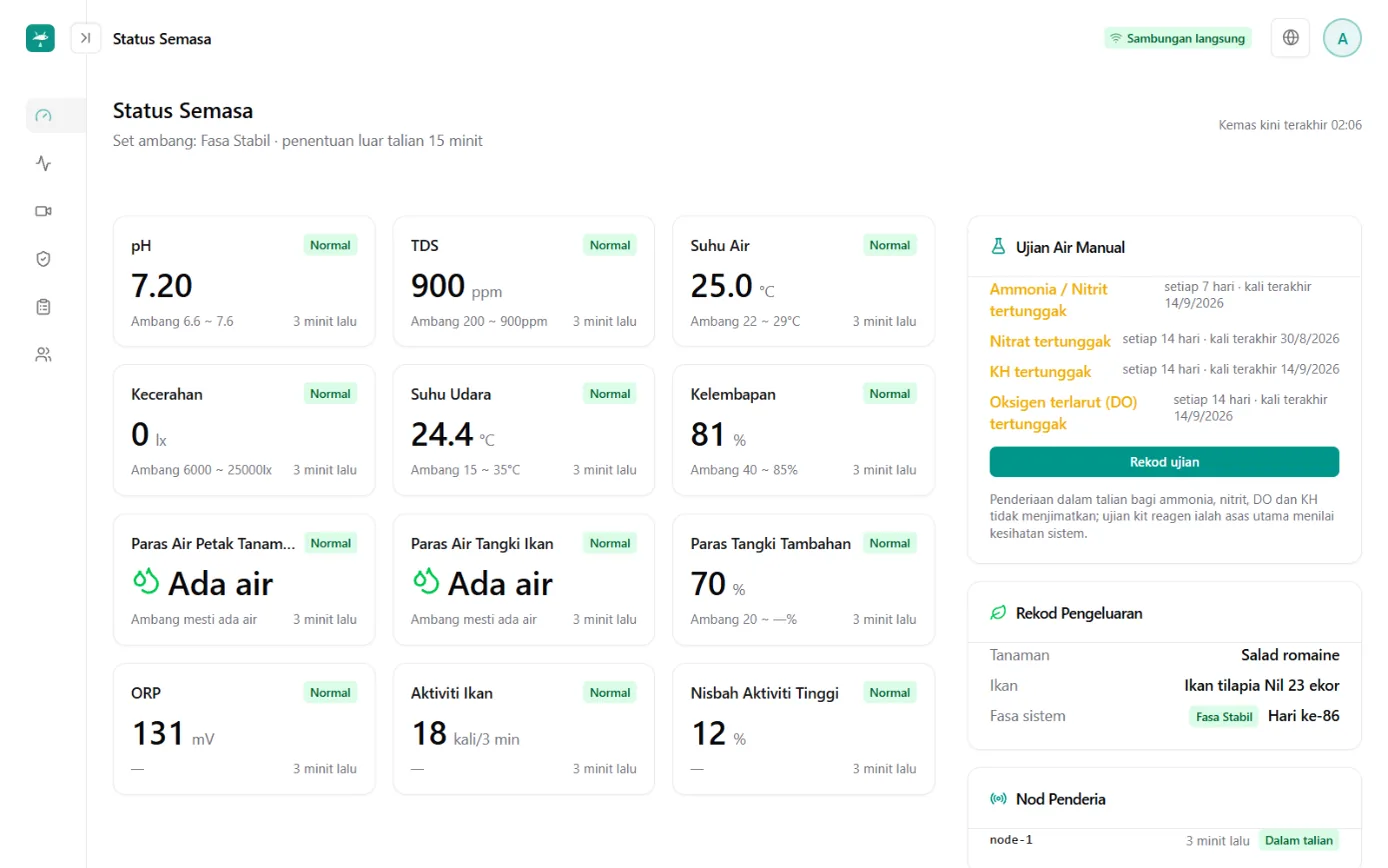Click "Kemas kini terakhir 02:06" timestamp
This screenshot has height=868, width=1388.
pos(1290,125)
